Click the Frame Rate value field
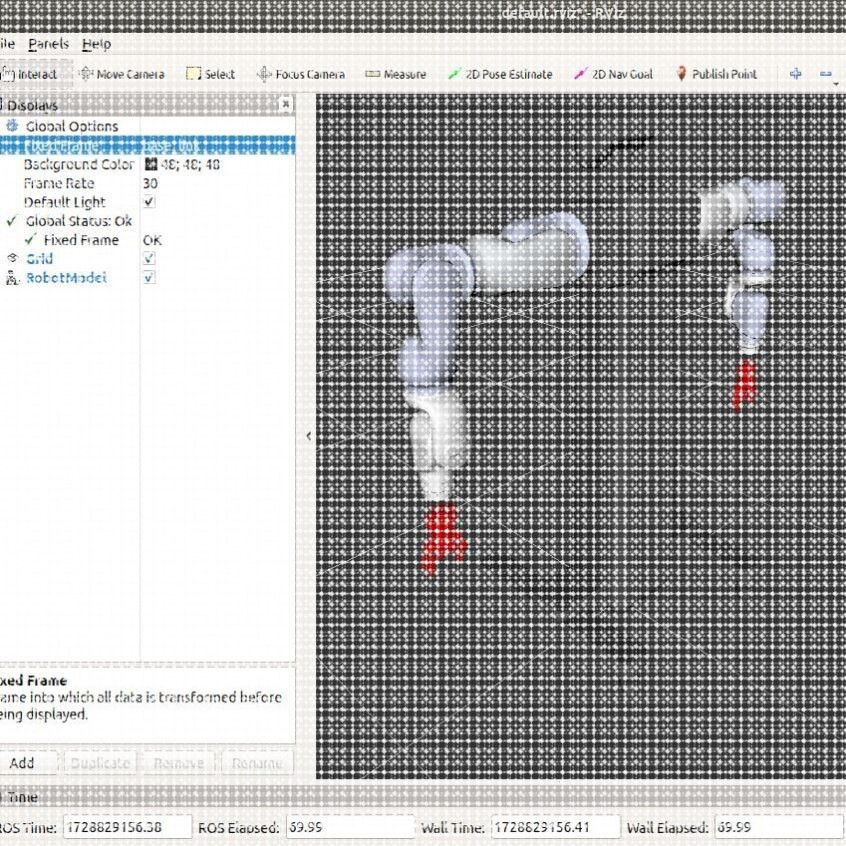The height and width of the screenshot is (846, 846). pos(217,183)
